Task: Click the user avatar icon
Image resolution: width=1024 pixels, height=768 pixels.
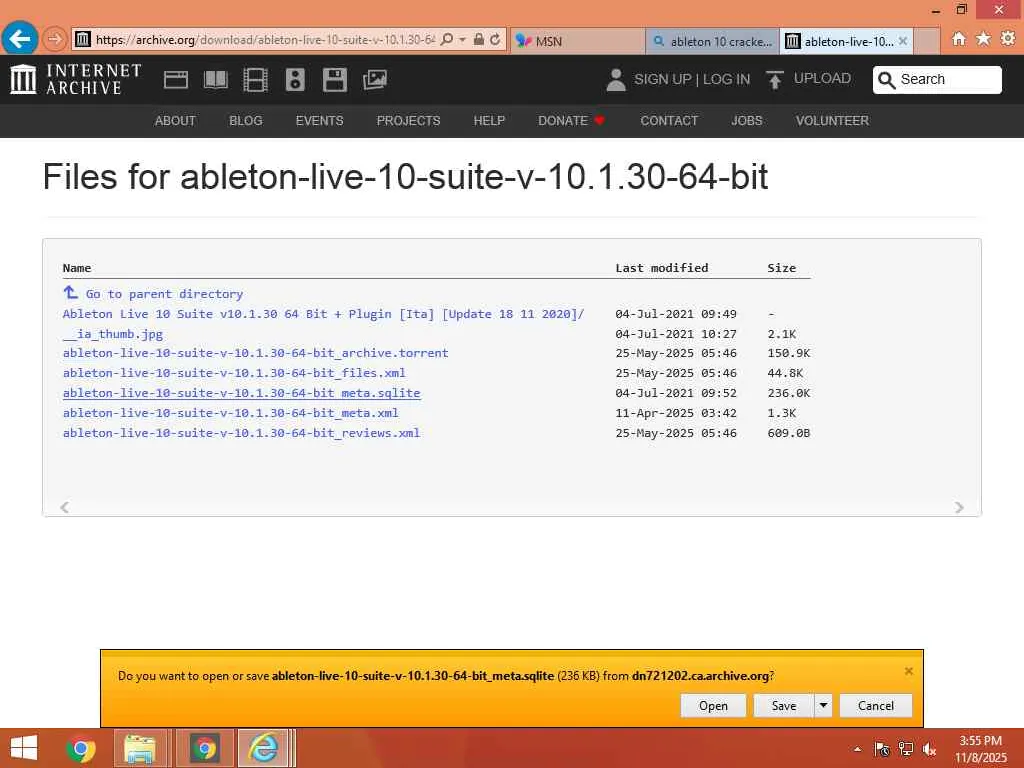Action: pos(615,80)
